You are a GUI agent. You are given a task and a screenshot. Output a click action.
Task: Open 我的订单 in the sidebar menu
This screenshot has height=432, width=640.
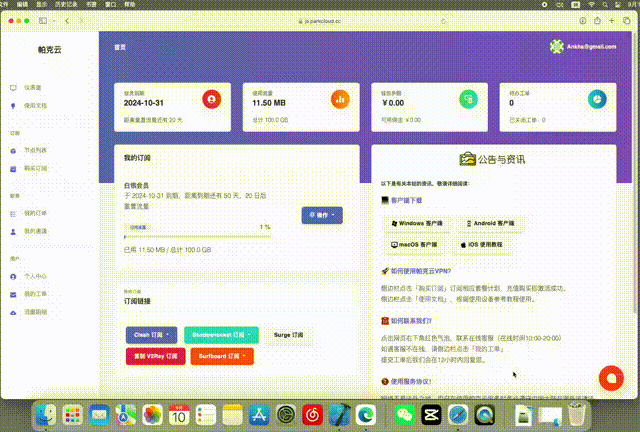coord(36,213)
